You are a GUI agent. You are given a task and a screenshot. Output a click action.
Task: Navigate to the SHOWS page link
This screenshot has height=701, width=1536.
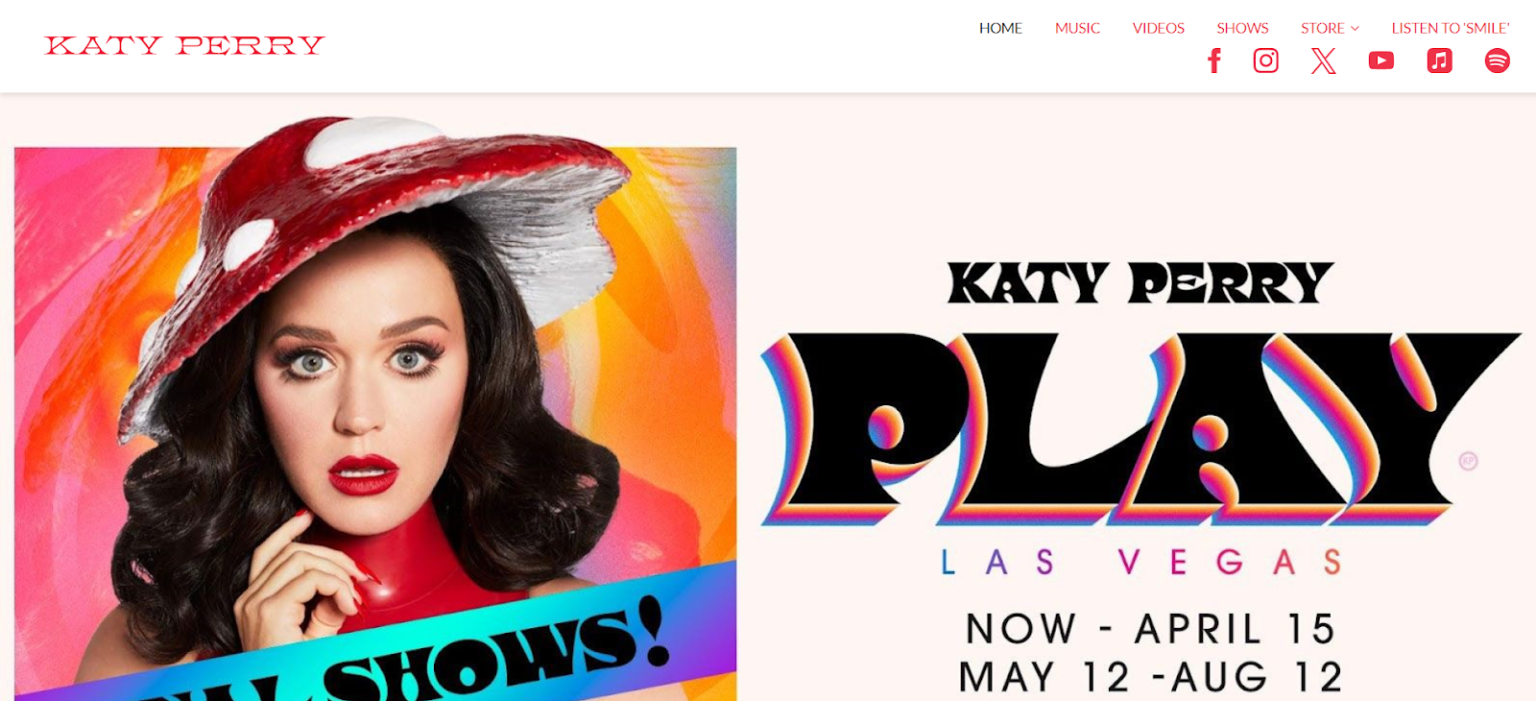coord(1242,28)
